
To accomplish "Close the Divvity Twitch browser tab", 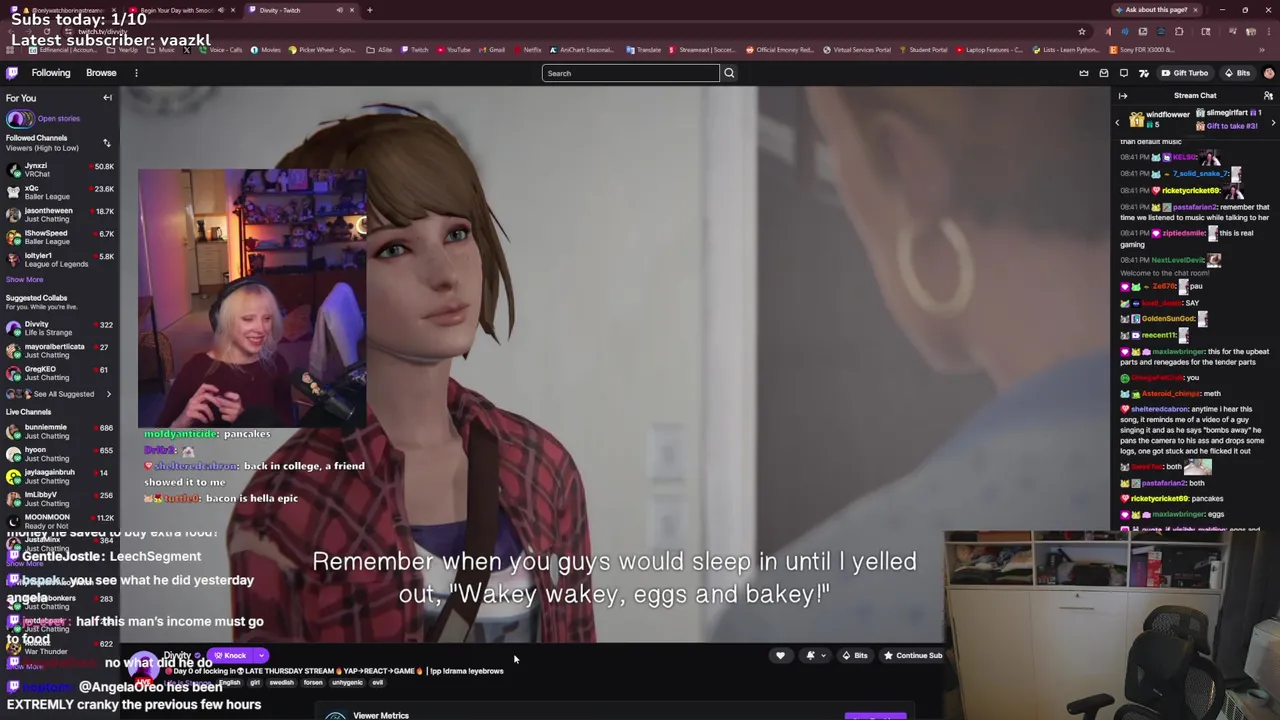I will (x=352, y=10).
